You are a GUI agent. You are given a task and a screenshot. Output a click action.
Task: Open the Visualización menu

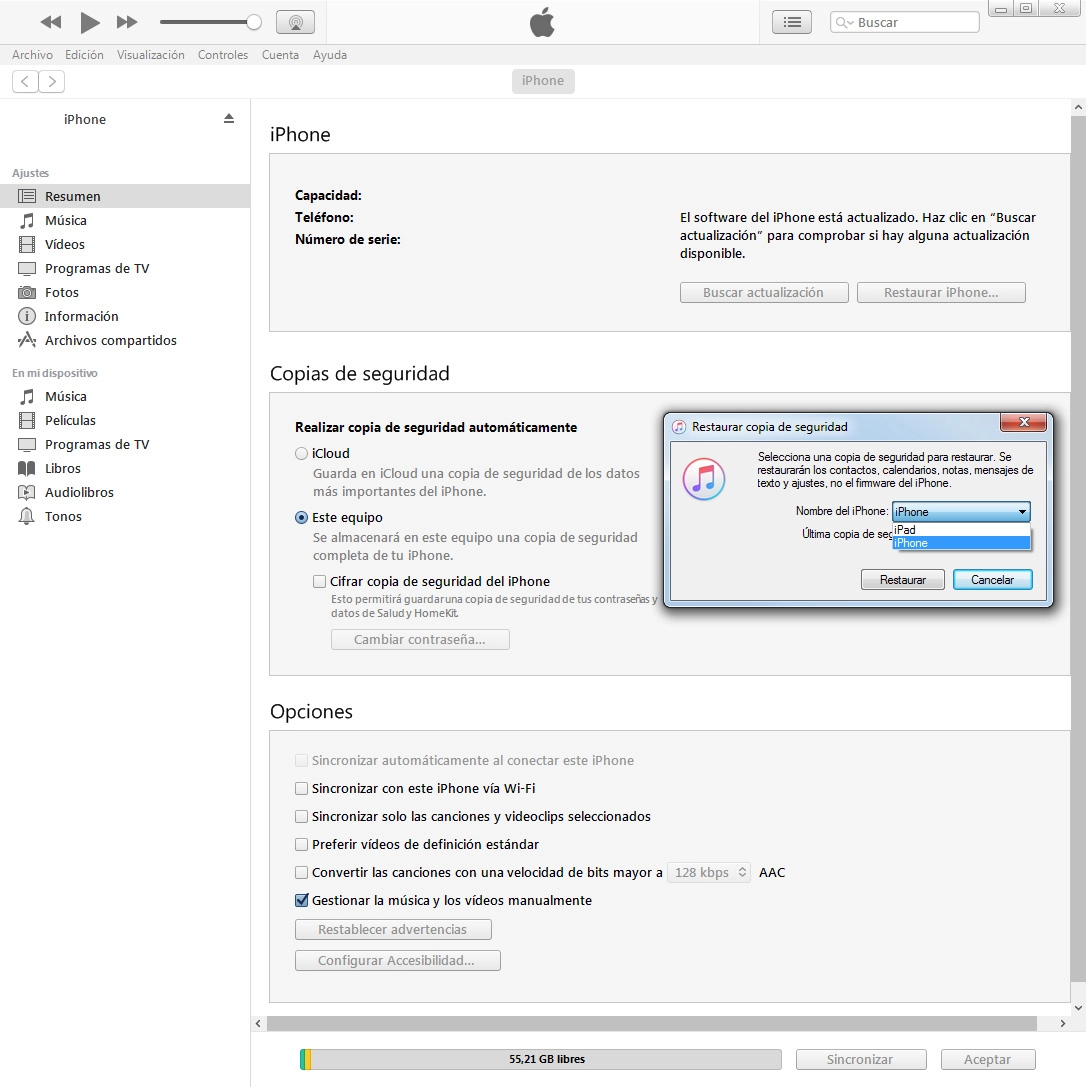[x=150, y=55]
